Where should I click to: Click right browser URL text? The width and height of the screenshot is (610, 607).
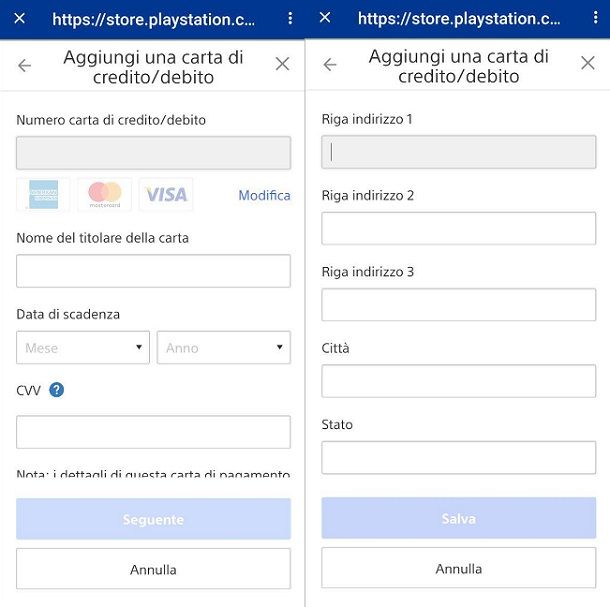pos(459,19)
